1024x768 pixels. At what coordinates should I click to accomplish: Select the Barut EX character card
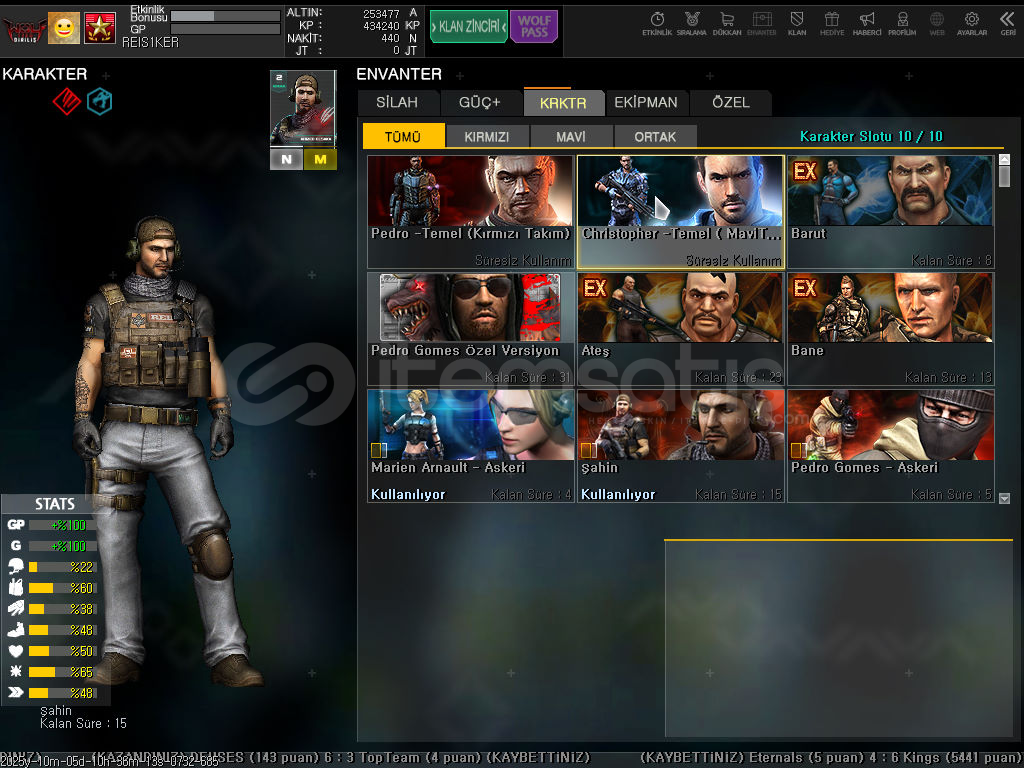891,212
